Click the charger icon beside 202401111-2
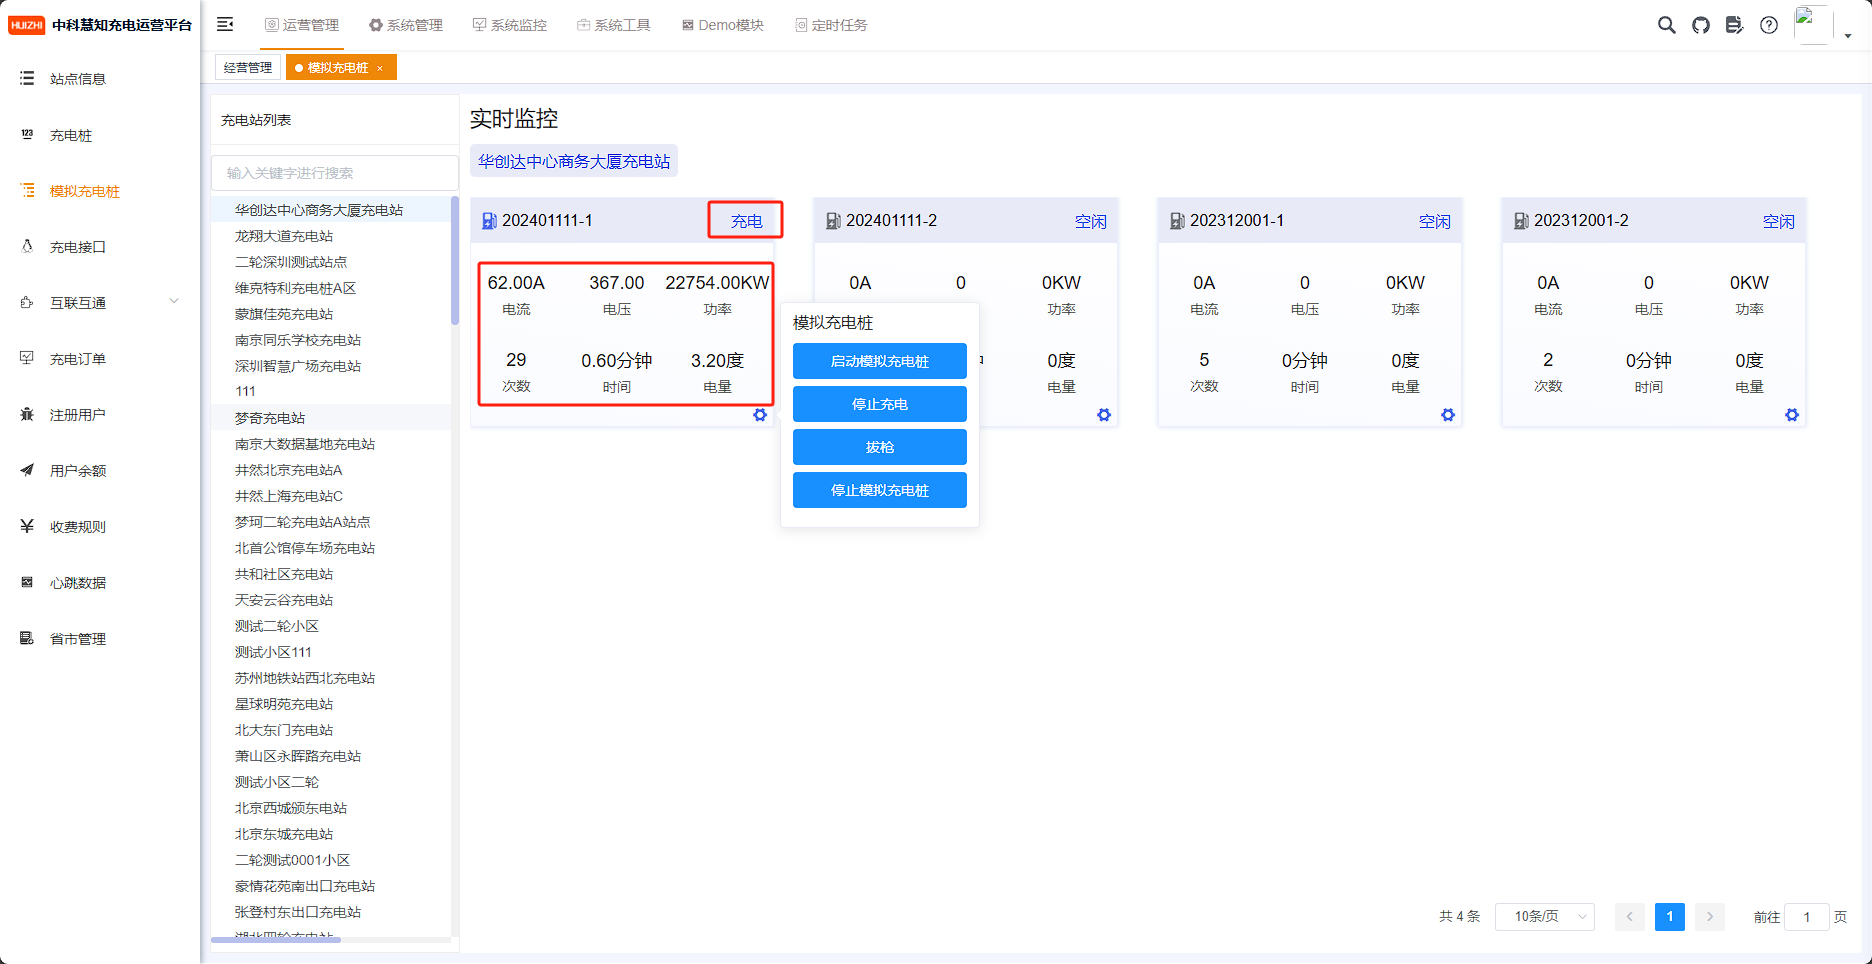This screenshot has height=964, width=1872. pyautogui.click(x=833, y=221)
